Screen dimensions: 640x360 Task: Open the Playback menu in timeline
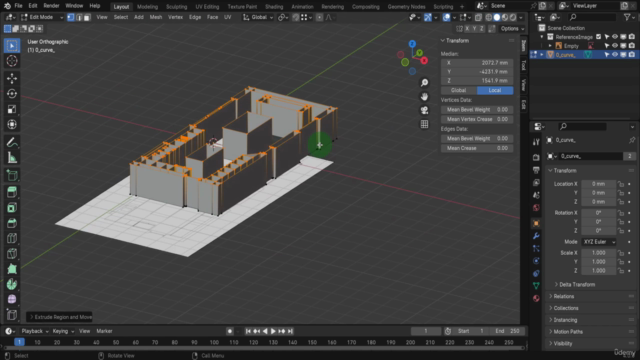click(x=35, y=331)
